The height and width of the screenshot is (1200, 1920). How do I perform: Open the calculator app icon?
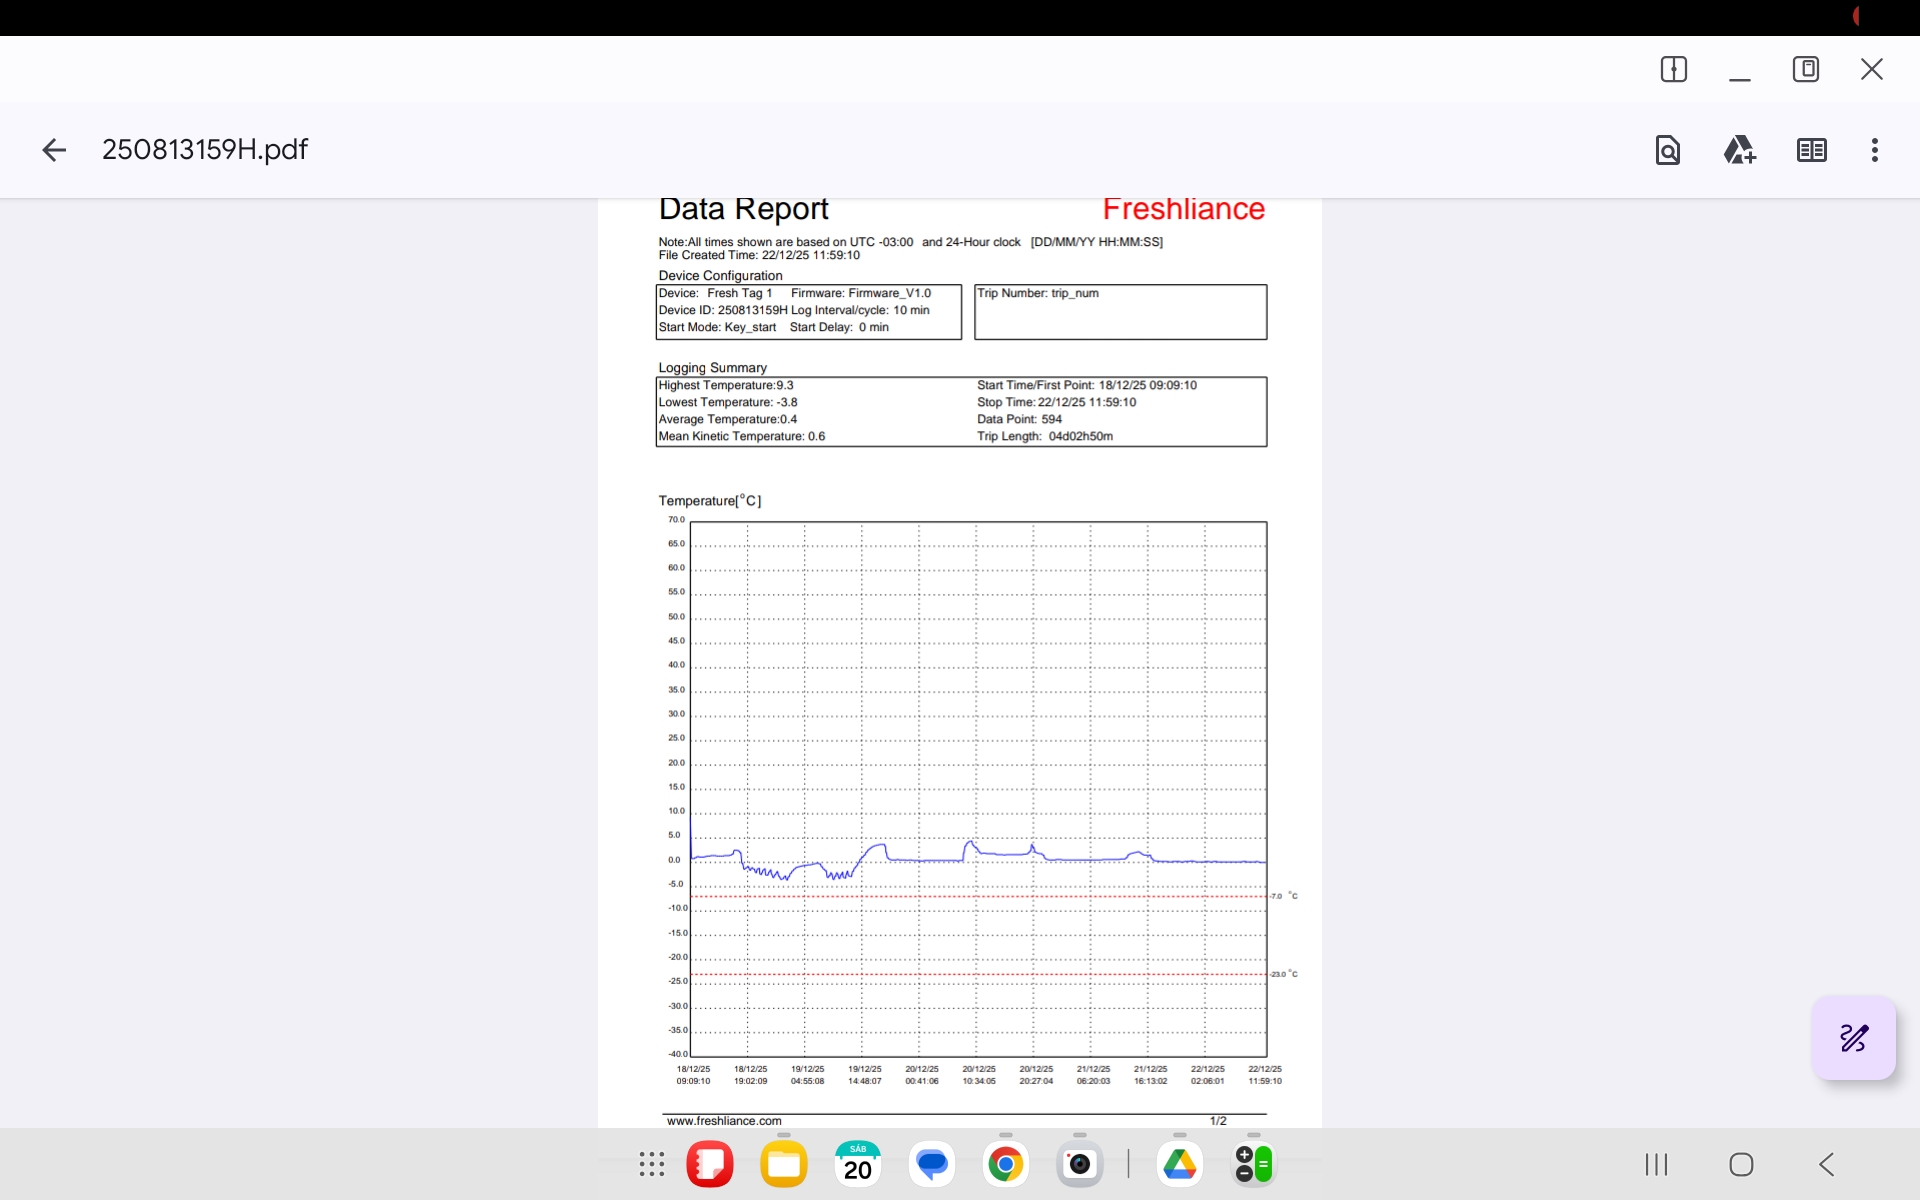1254,1164
